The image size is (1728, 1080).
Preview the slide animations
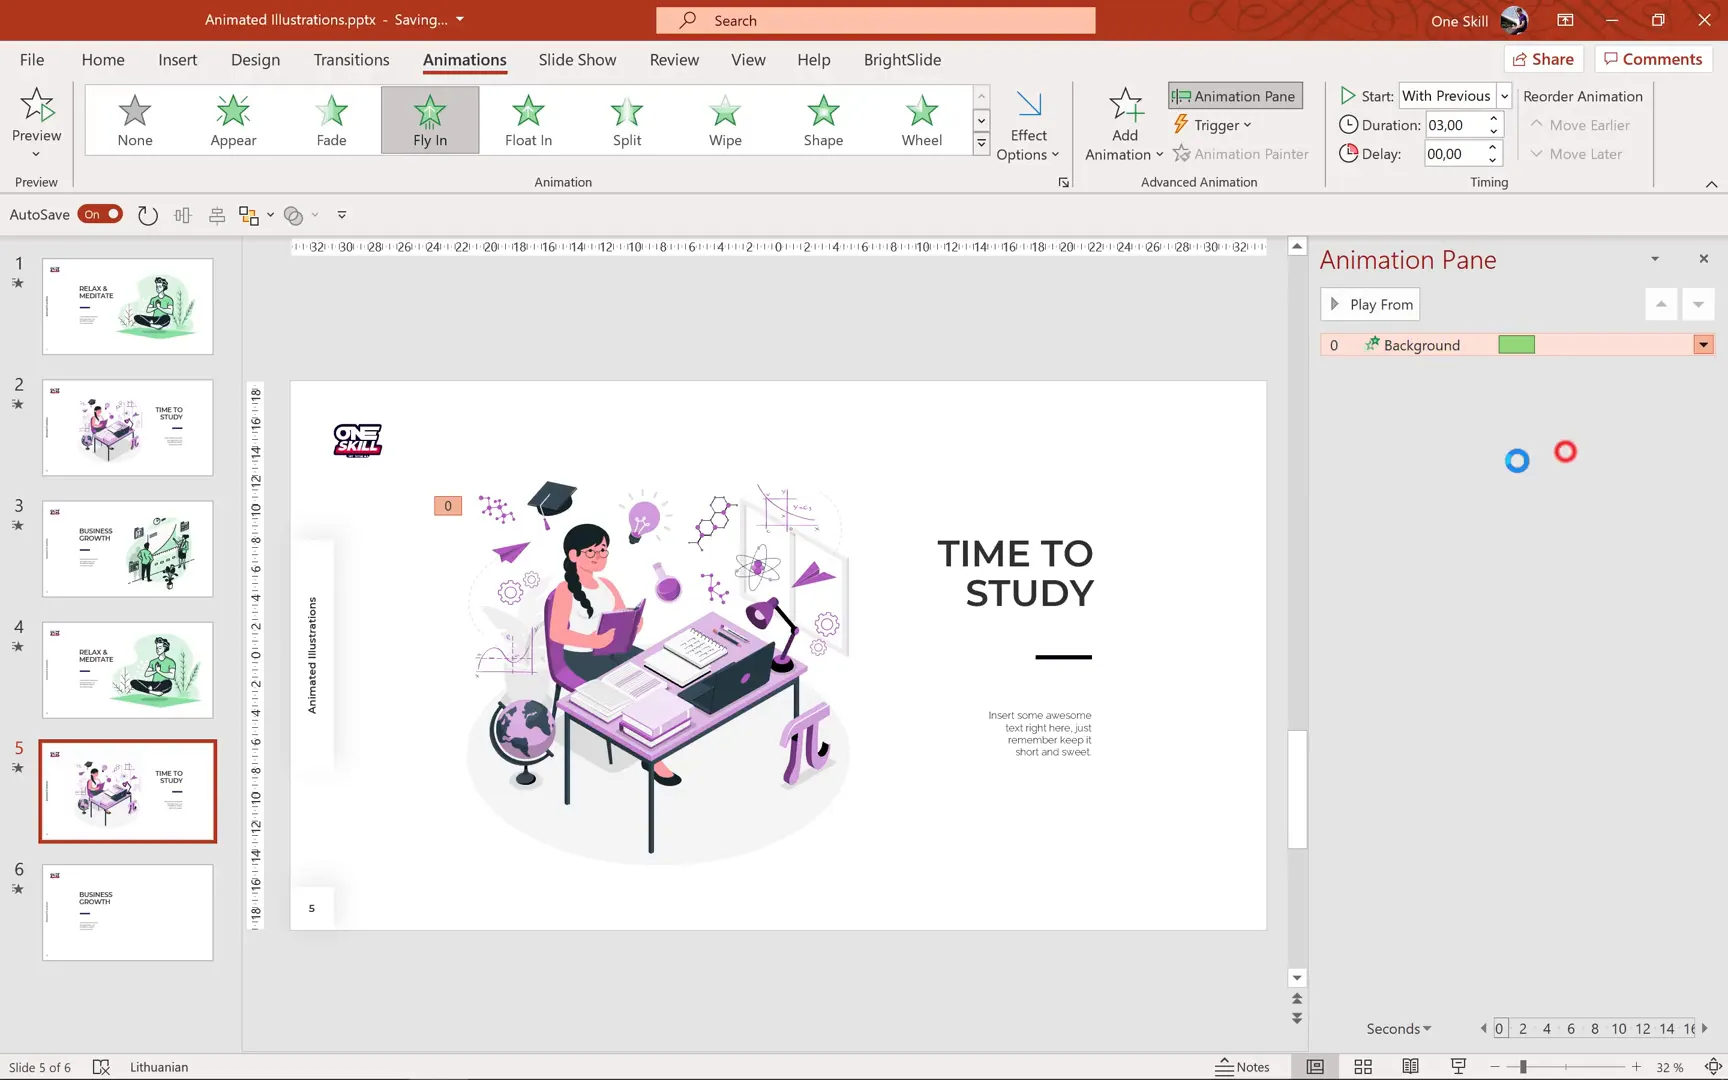pos(37,120)
